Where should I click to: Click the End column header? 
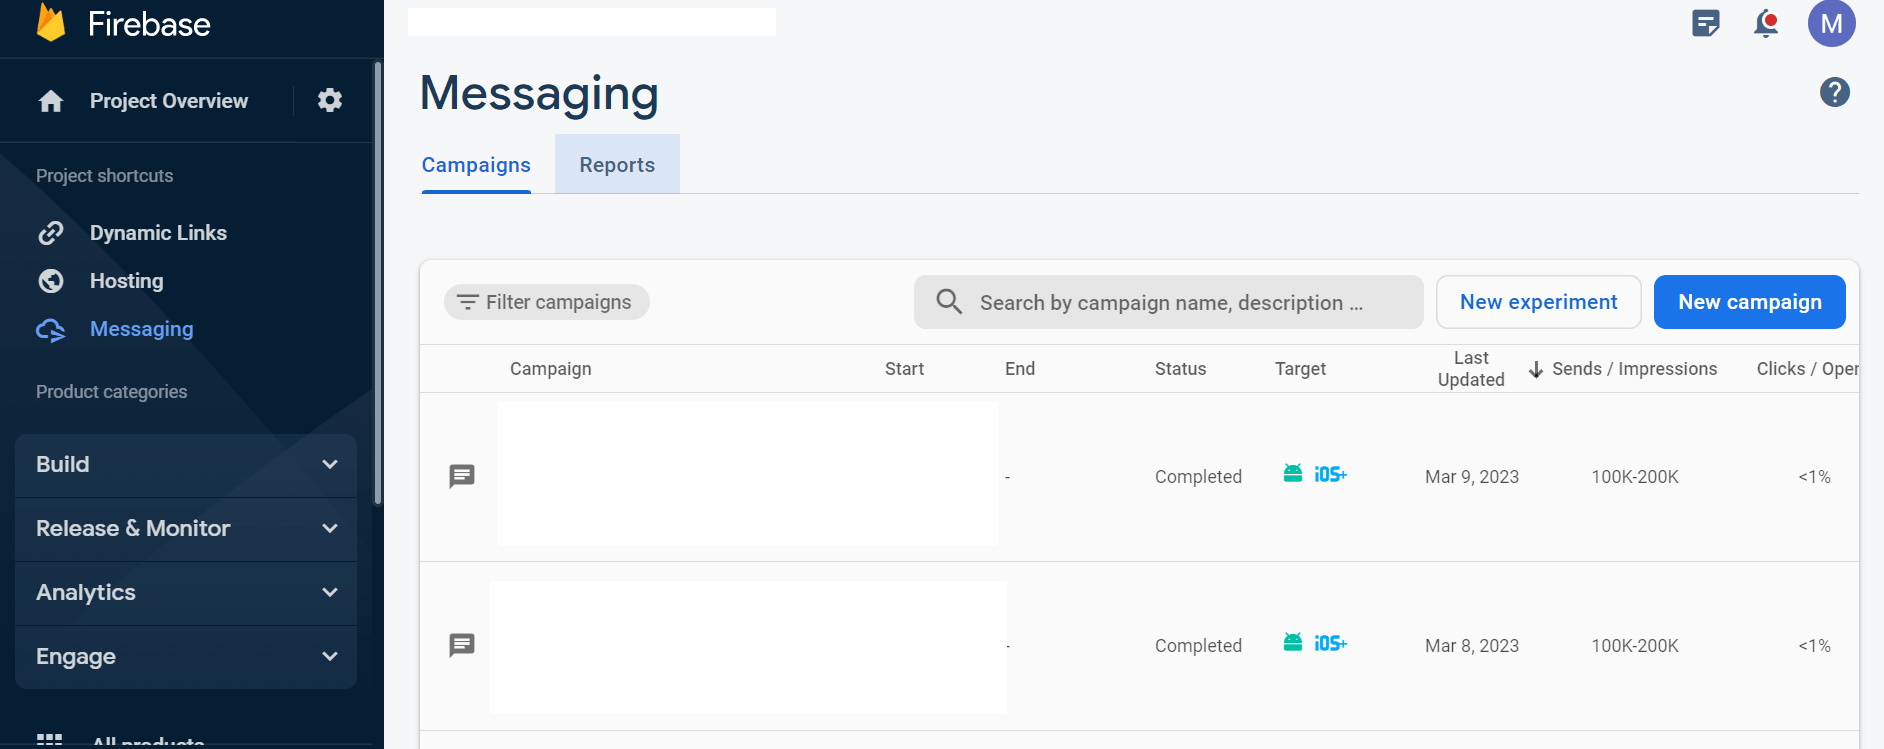coord(1020,369)
